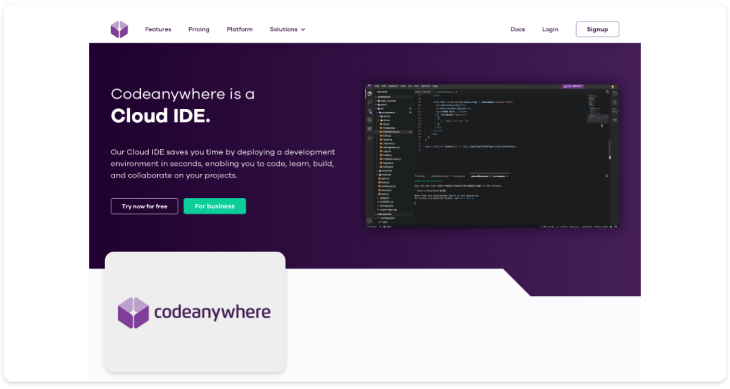Open the Features menu item

pyautogui.click(x=158, y=29)
